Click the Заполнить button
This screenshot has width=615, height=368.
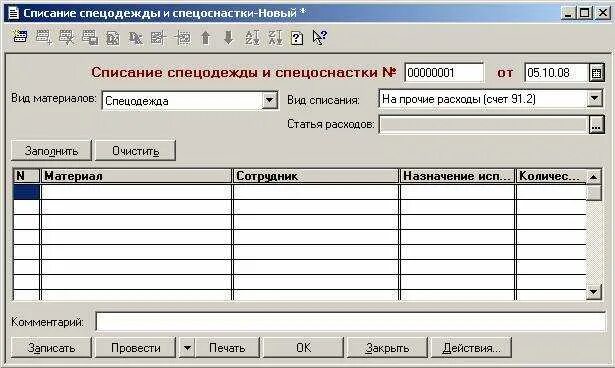[x=51, y=151]
